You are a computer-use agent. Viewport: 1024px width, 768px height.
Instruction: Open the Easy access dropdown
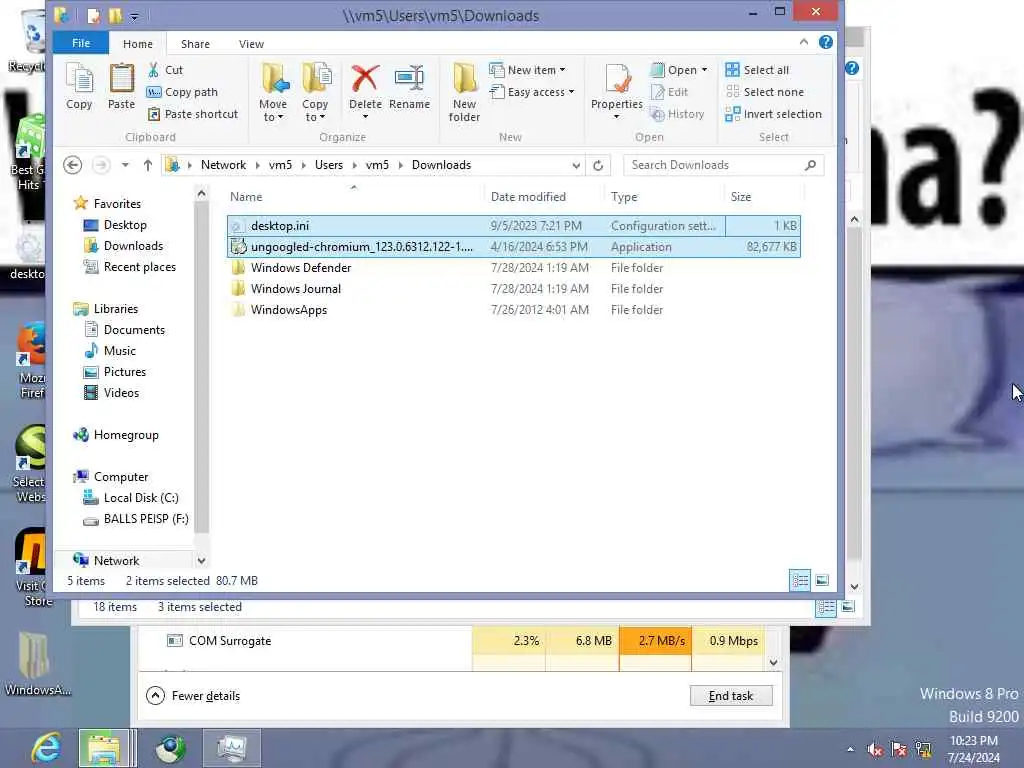532,92
